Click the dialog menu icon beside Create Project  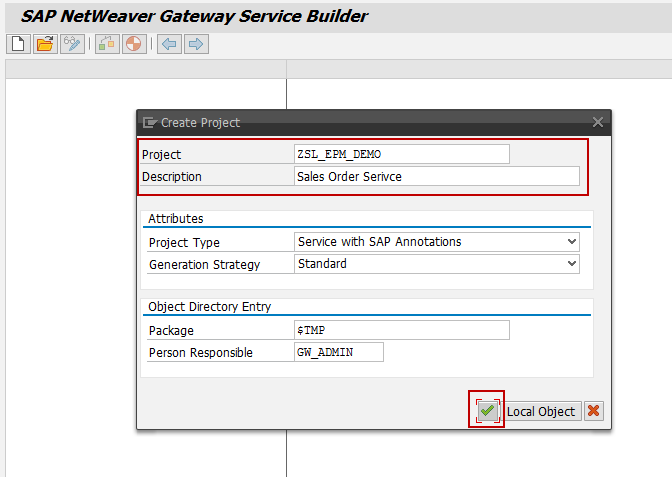[x=150, y=122]
